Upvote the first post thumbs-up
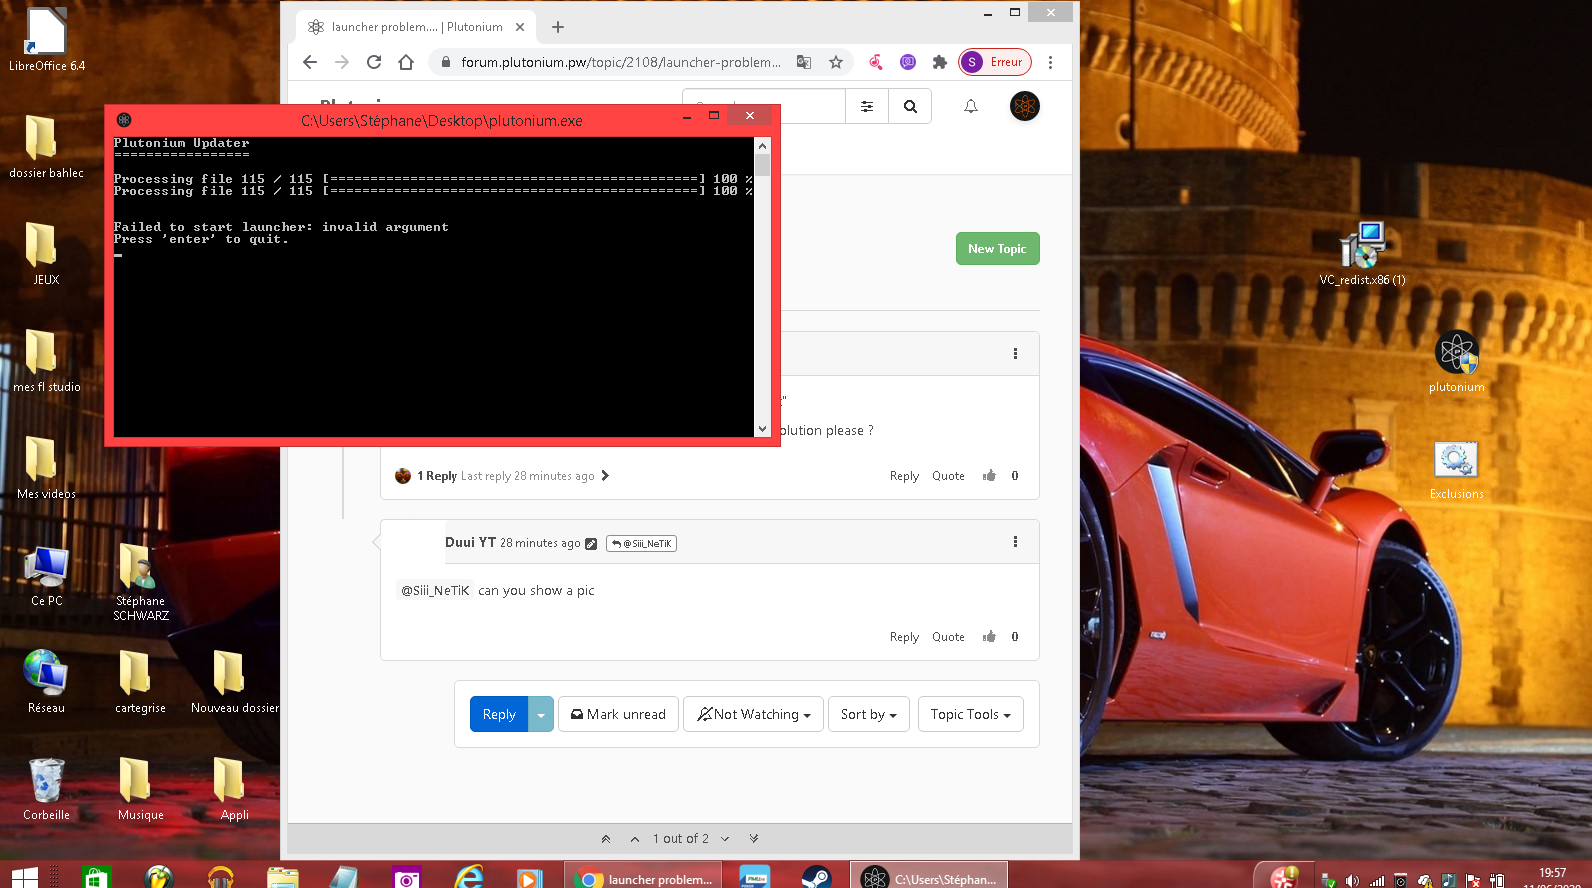 (989, 476)
